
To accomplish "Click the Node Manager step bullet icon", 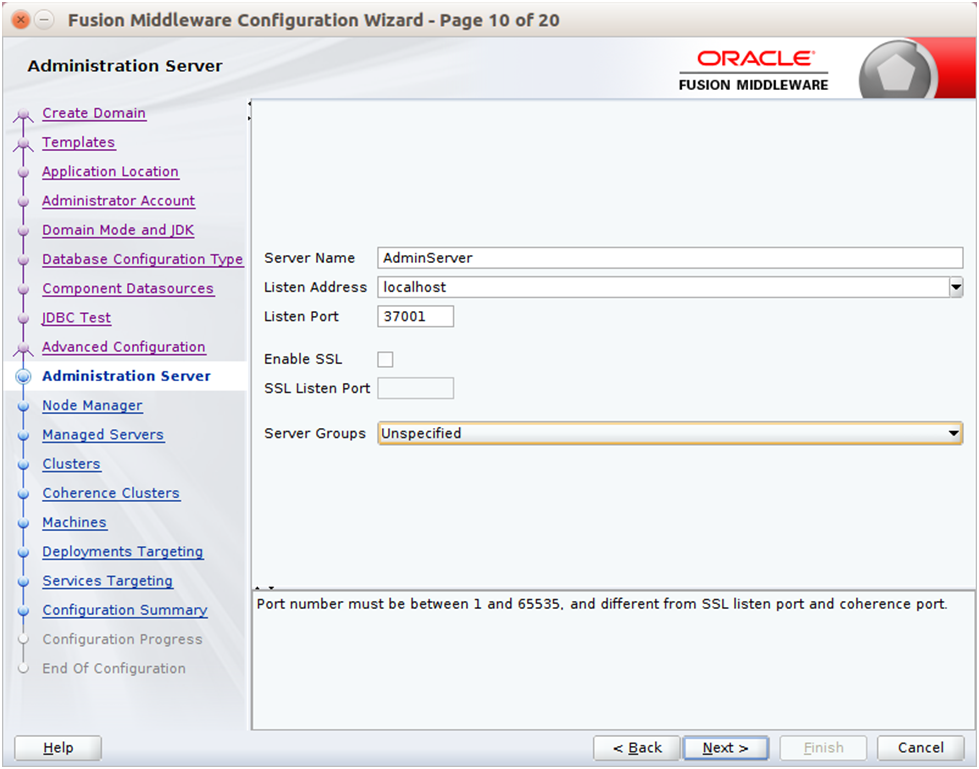I will pos(23,406).
